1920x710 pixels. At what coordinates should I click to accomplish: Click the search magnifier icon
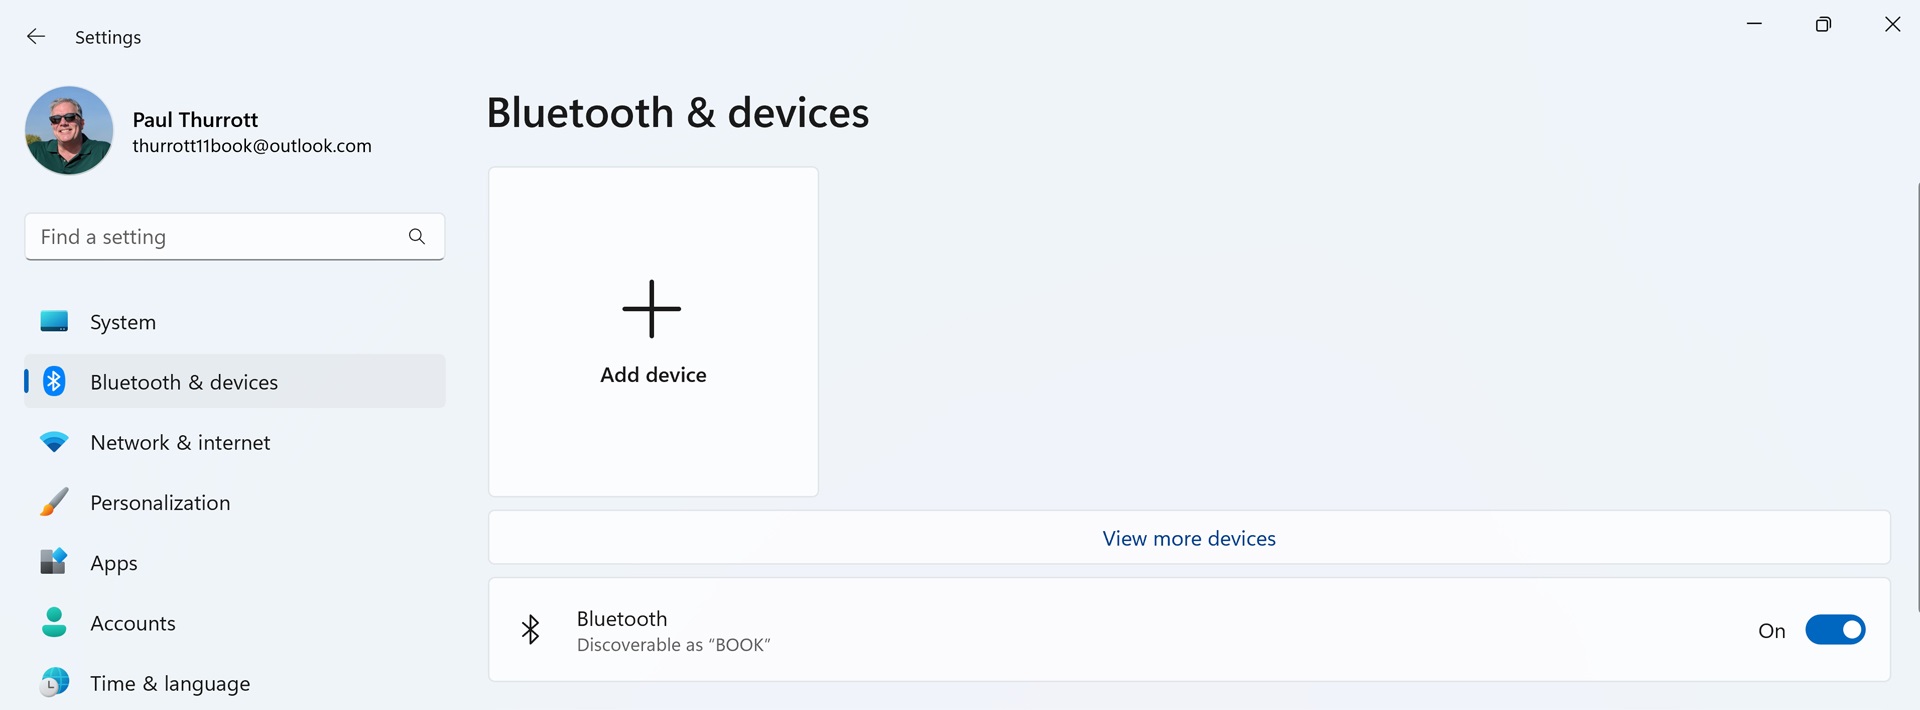coord(417,236)
